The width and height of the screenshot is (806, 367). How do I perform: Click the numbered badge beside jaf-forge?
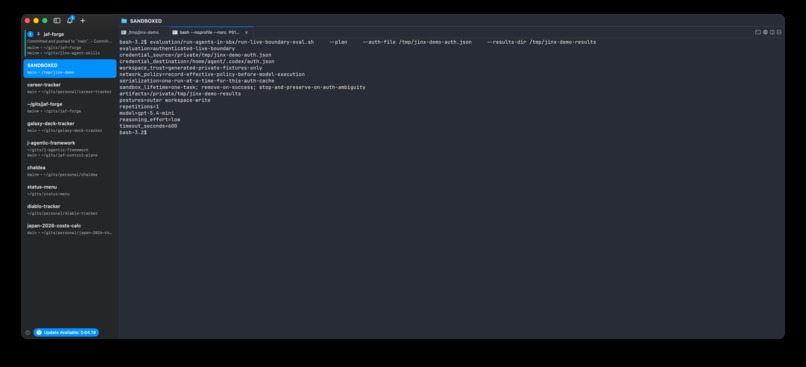[30, 34]
